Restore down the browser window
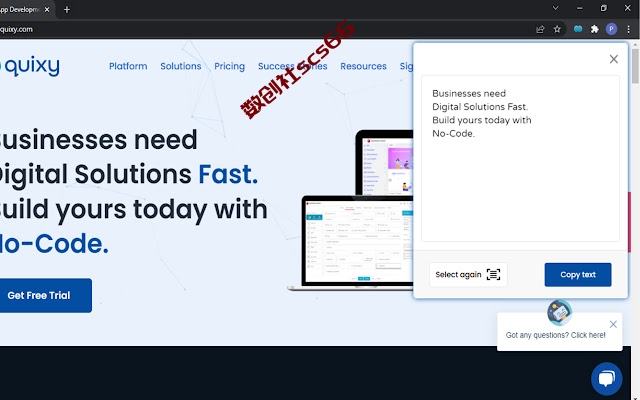Screen dimensions: 640x400 click(604, 8)
